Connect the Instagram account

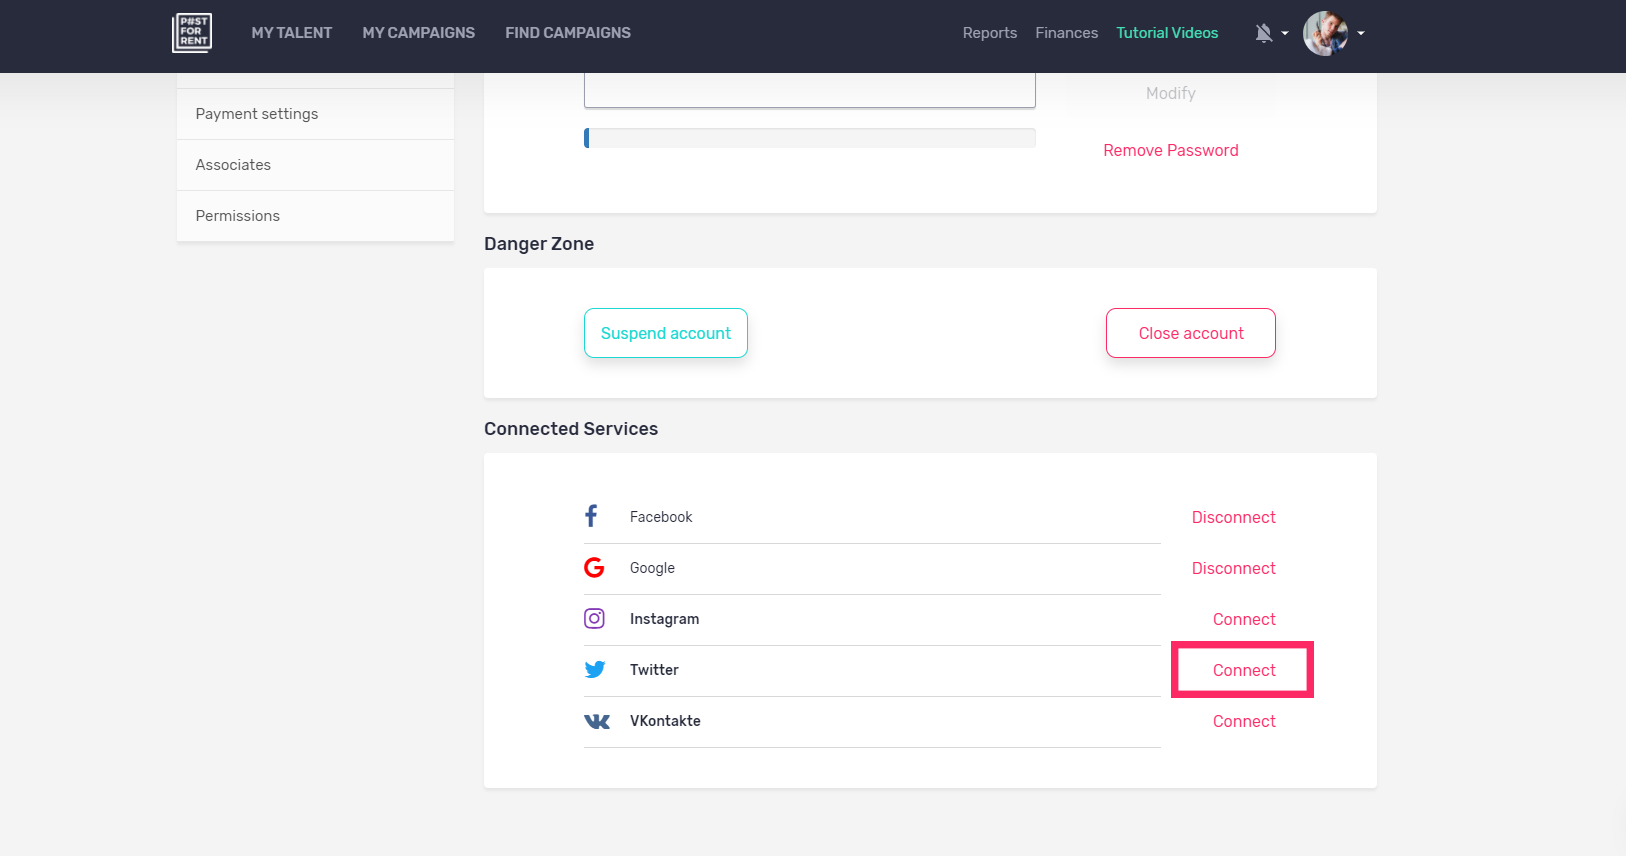click(x=1244, y=619)
